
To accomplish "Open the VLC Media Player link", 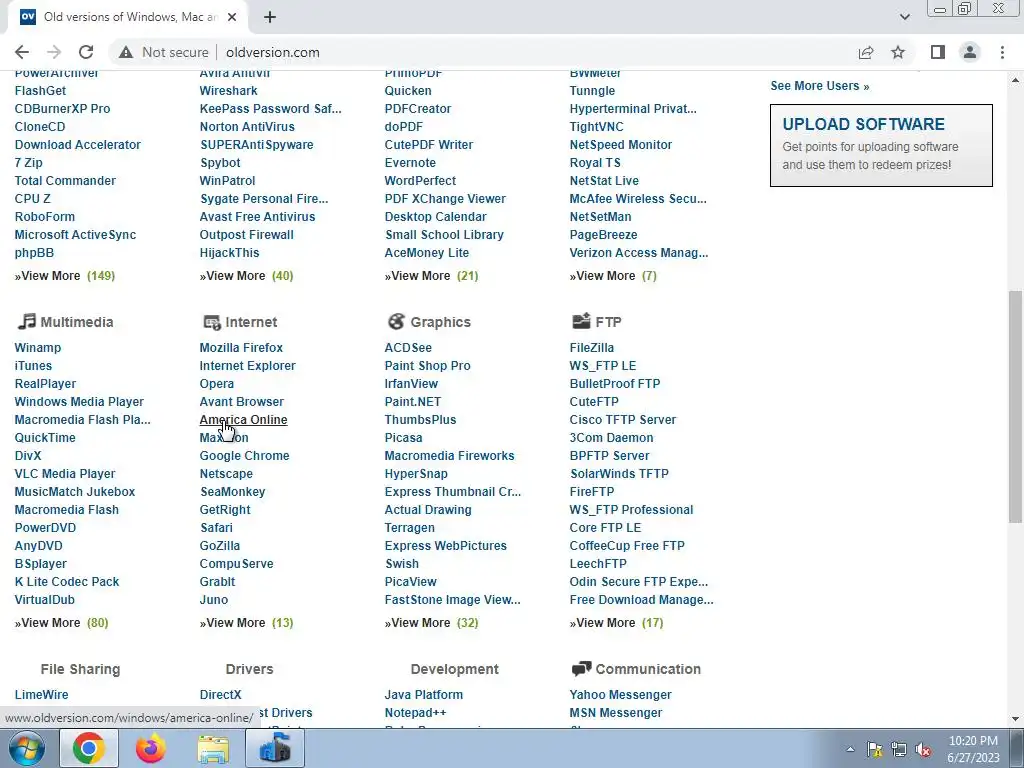I will pyautogui.click(x=65, y=473).
